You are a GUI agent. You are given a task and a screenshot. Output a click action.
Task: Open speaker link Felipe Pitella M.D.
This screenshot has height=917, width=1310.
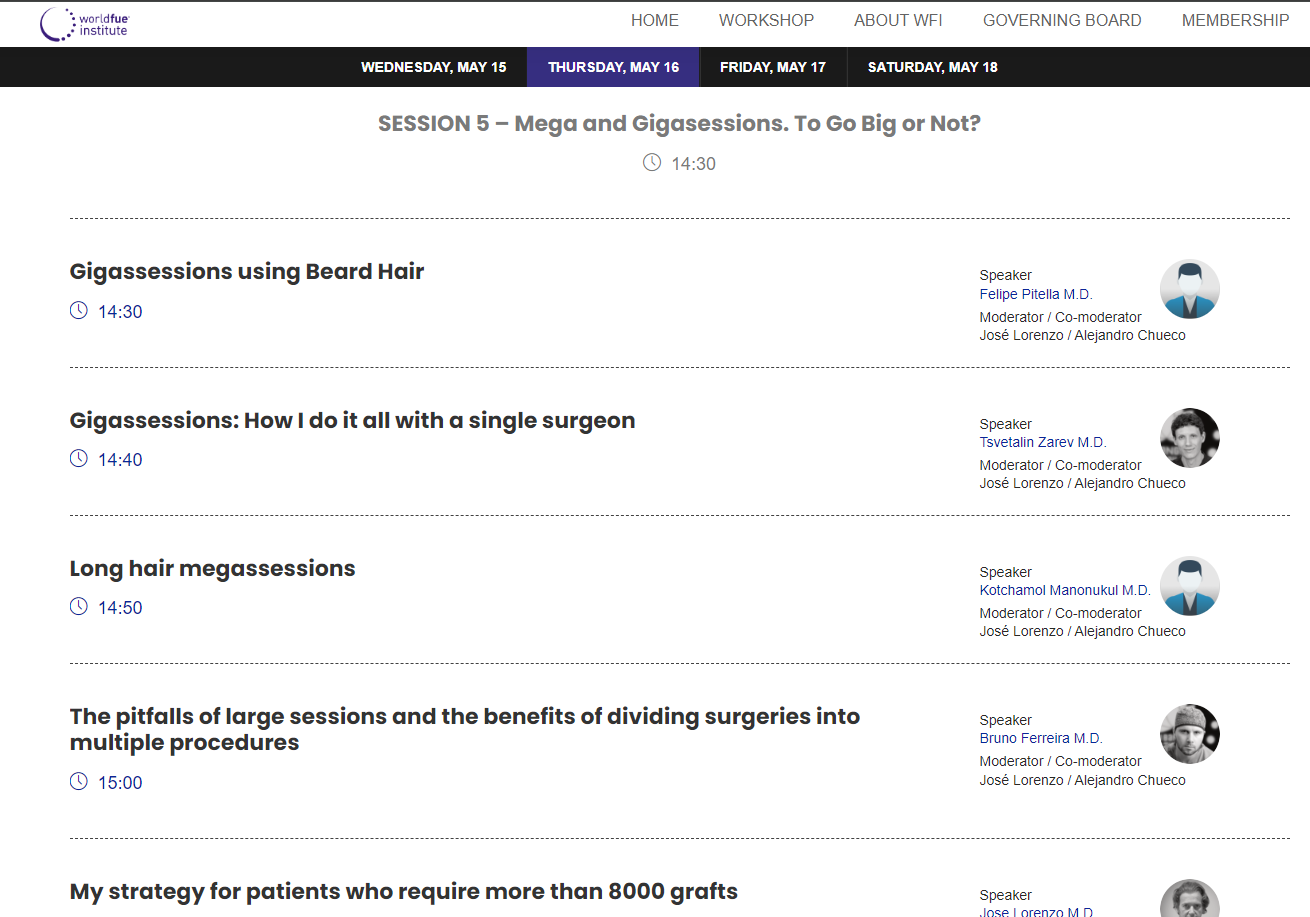pyautogui.click(x=1035, y=294)
